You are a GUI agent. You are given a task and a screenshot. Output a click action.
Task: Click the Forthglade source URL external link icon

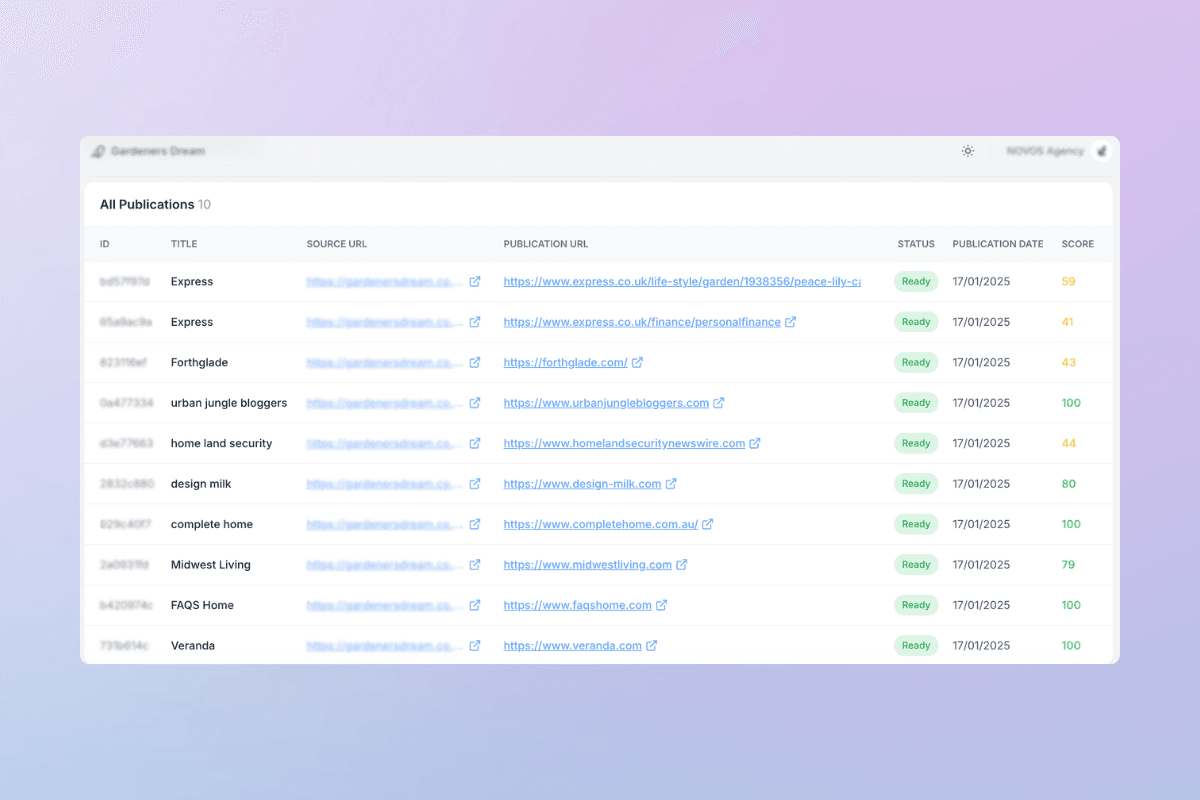coord(475,362)
